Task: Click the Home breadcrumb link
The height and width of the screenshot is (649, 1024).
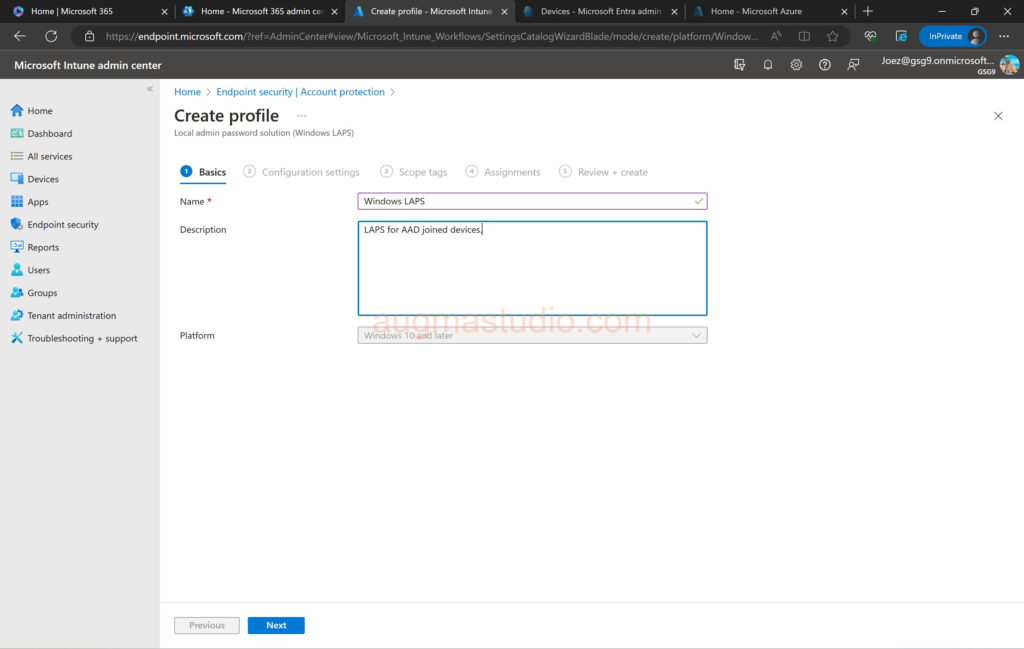Action: pos(187,92)
